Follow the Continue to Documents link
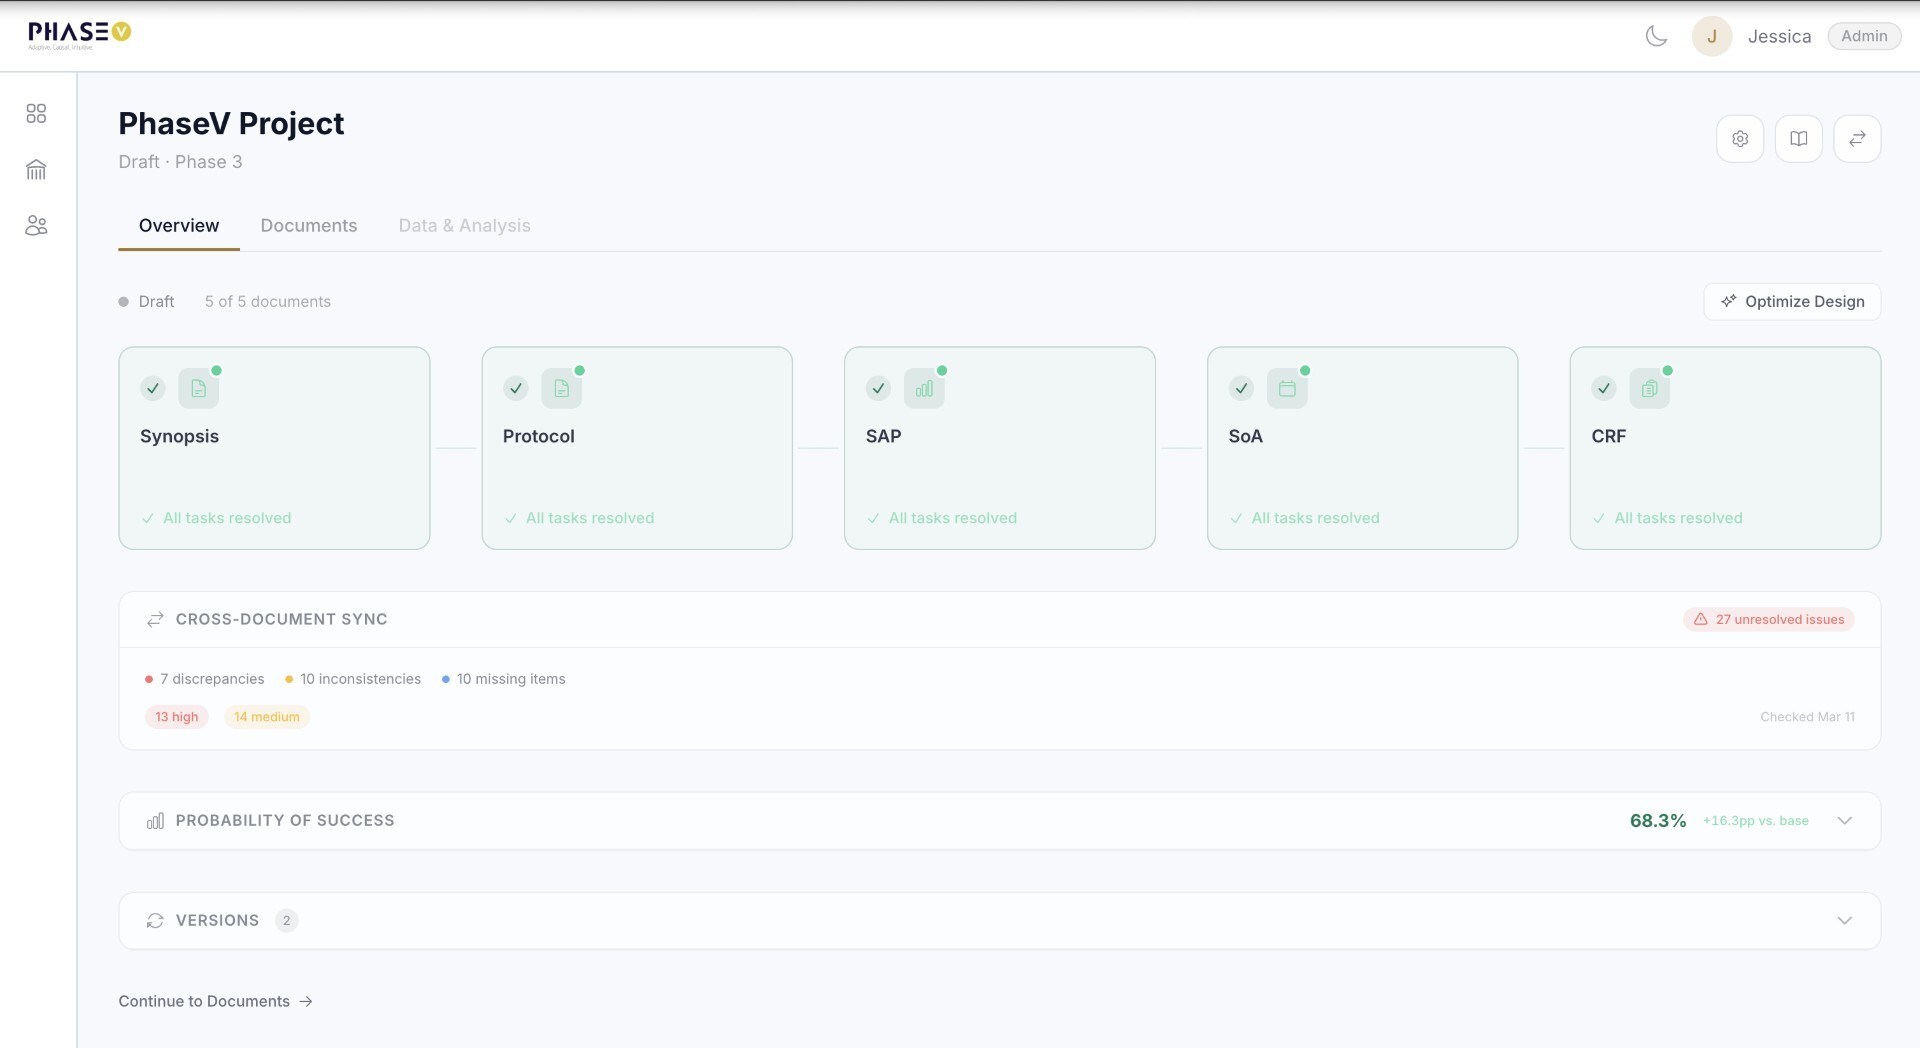1920x1048 pixels. [x=215, y=1002]
